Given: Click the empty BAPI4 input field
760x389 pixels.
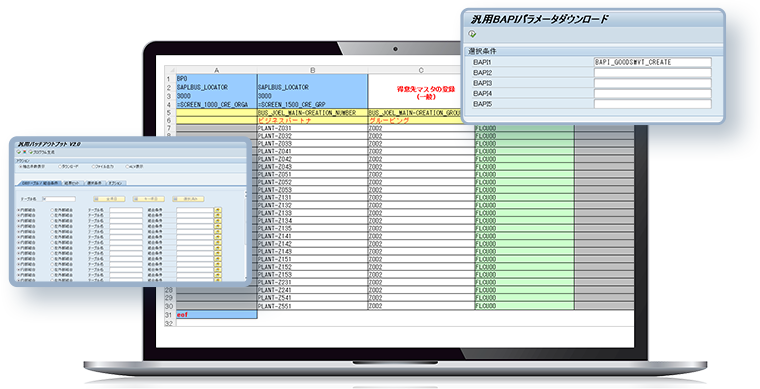Looking at the screenshot, I should [x=652, y=93].
